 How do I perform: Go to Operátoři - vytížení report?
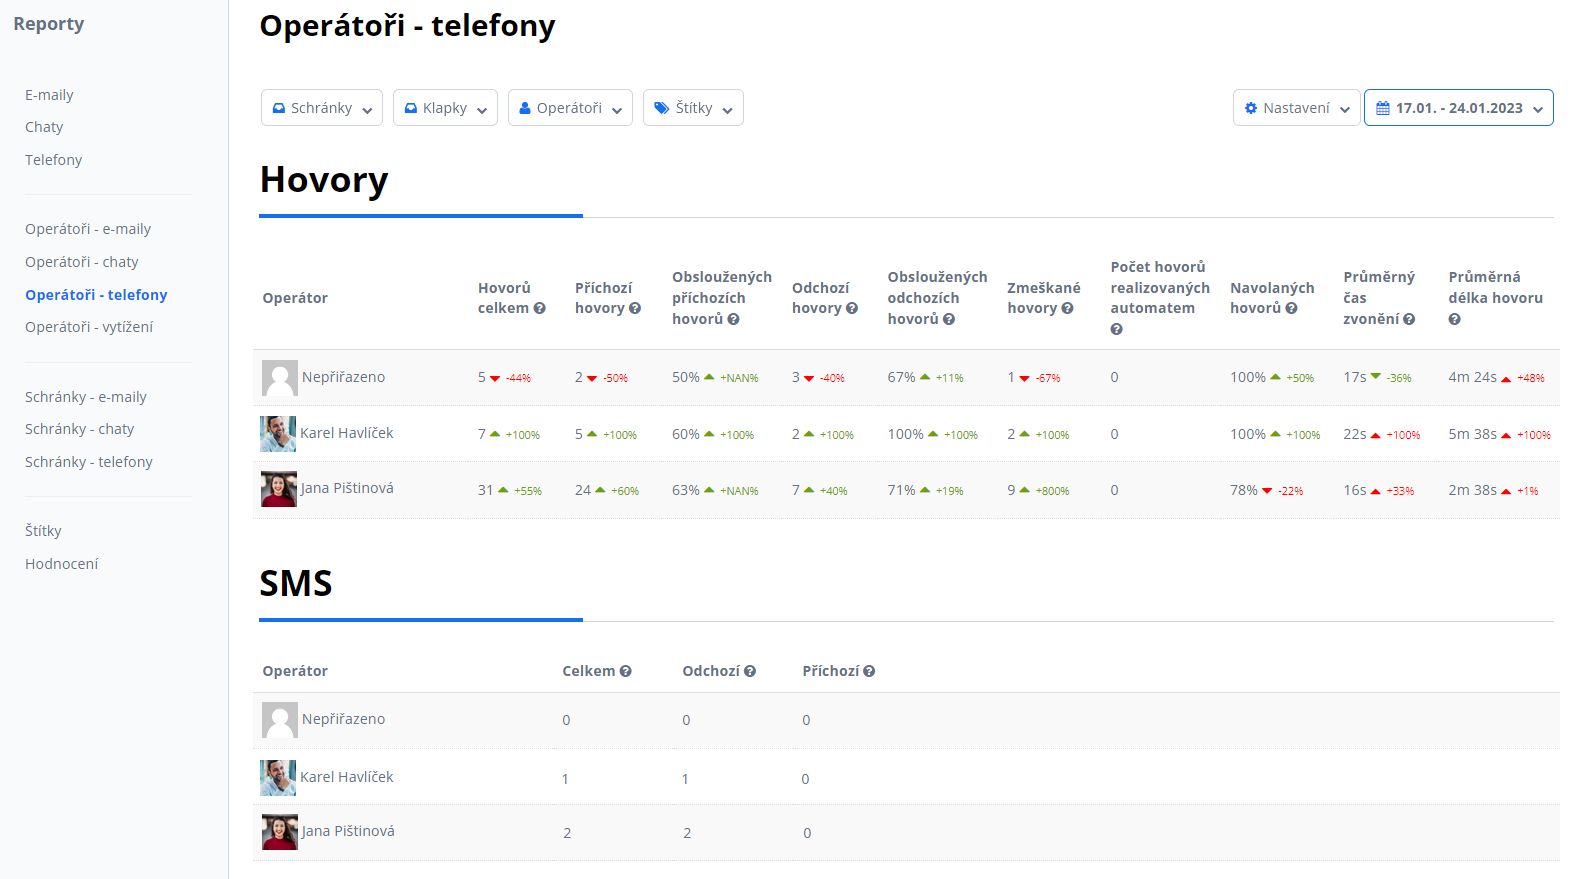point(89,327)
